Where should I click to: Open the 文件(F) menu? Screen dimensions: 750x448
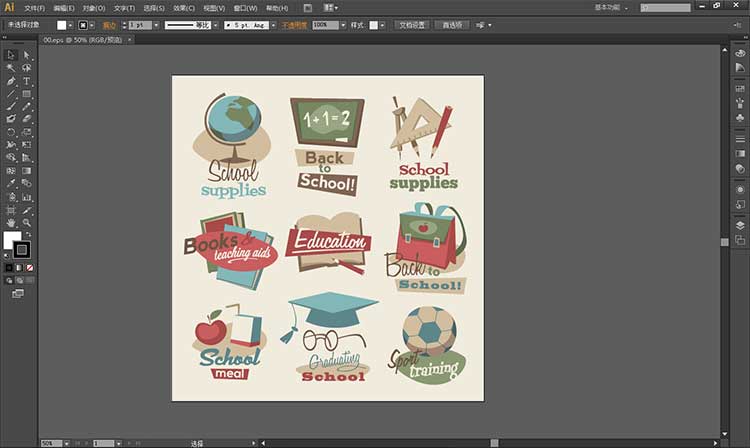[34, 8]
